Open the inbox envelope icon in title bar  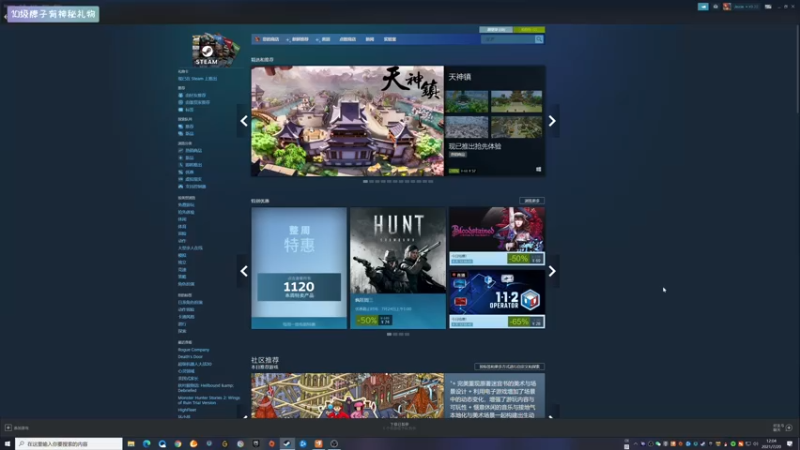pos(715,7)
